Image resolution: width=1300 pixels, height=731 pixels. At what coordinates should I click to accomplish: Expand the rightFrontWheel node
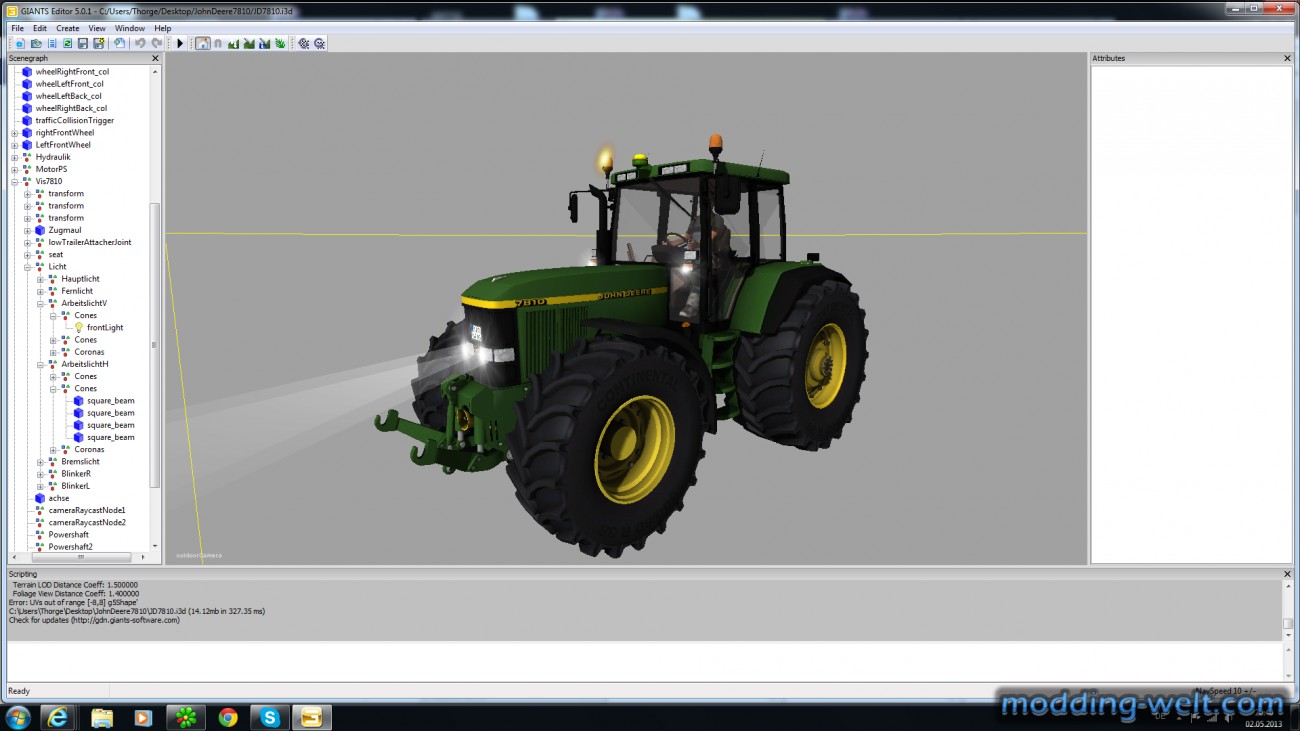(x=15, y=133)
